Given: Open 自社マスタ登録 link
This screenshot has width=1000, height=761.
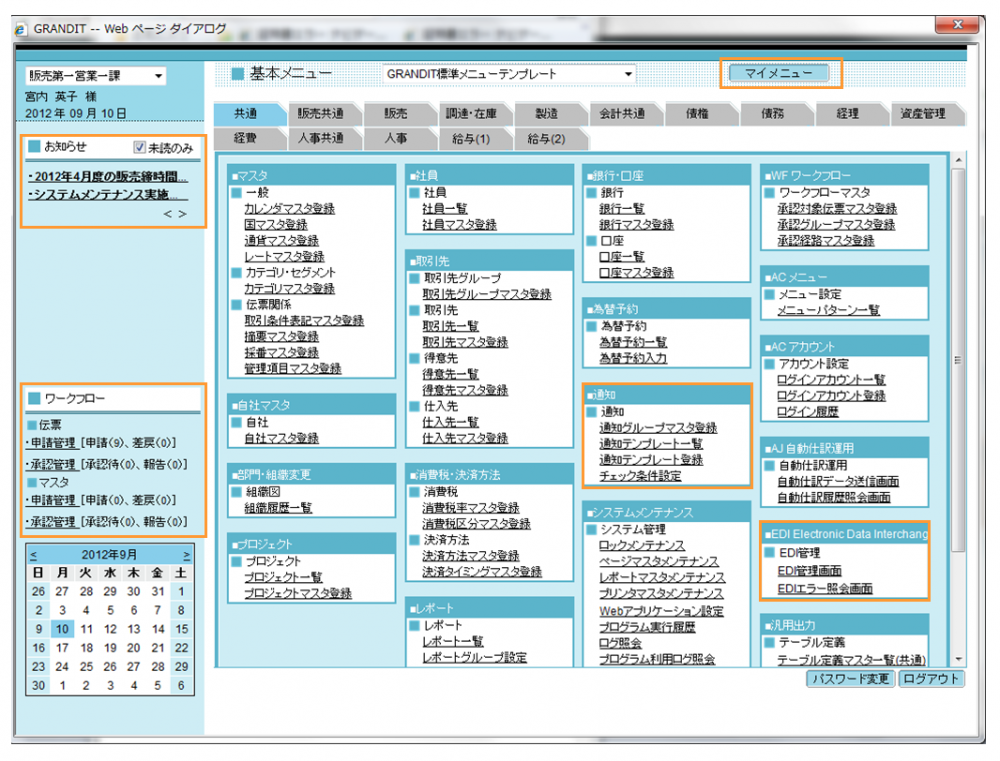Looking at the screenshot, I should 281,438.
